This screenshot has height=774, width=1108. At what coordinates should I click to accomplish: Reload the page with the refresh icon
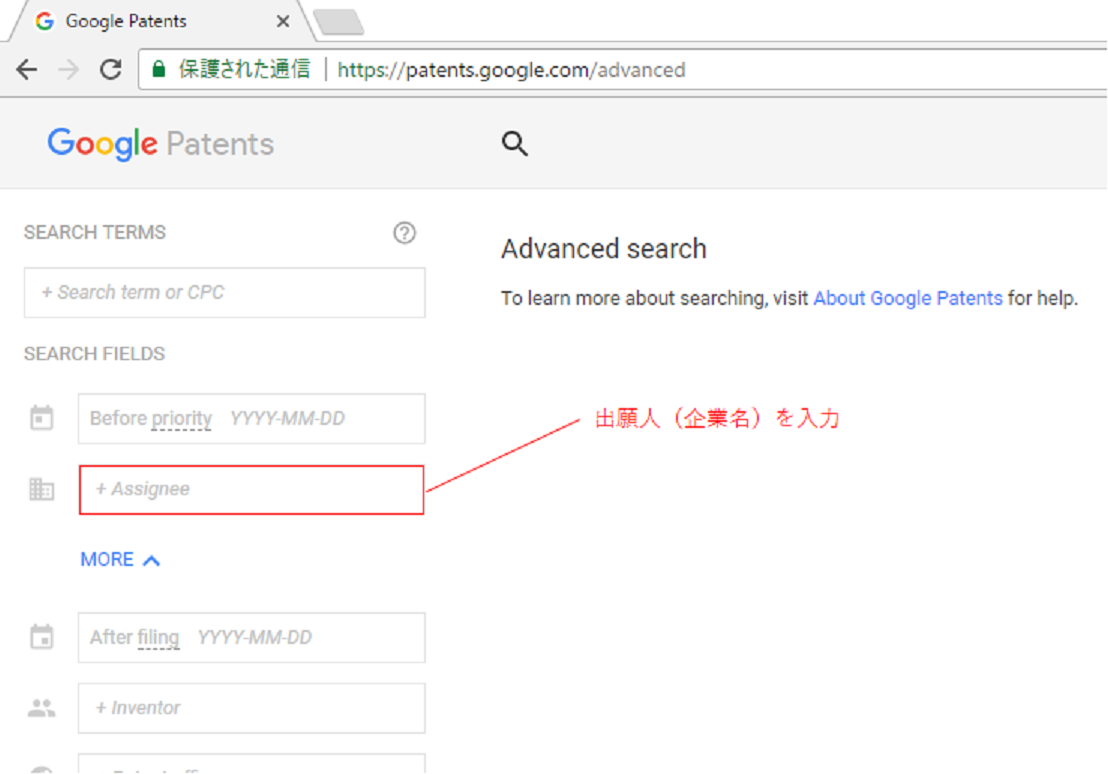[x=110, y=69]
